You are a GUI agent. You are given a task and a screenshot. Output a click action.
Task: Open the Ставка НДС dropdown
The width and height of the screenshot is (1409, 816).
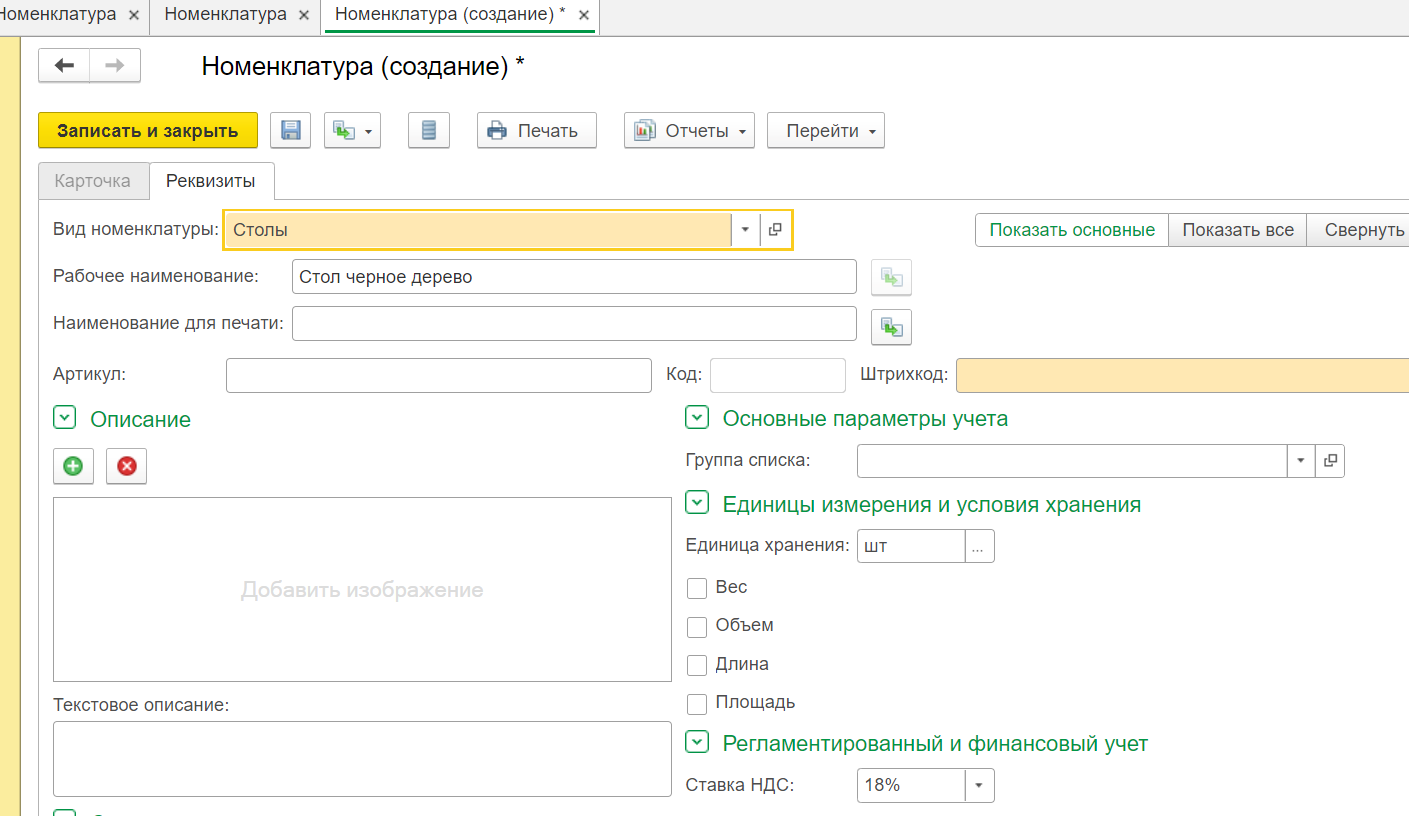point(979,785)
